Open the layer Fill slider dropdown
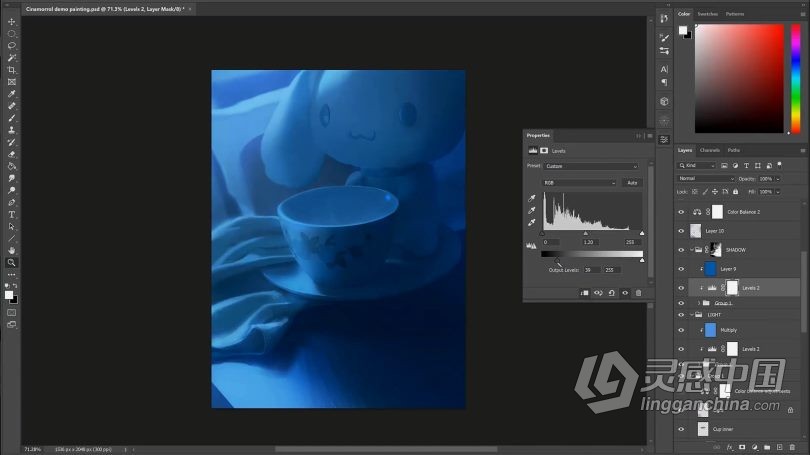 [778, 192]
